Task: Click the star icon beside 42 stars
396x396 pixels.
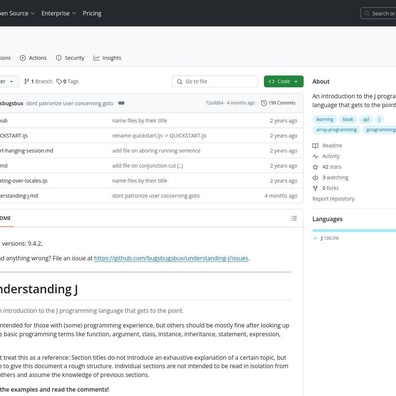Action: click(315, 167)
